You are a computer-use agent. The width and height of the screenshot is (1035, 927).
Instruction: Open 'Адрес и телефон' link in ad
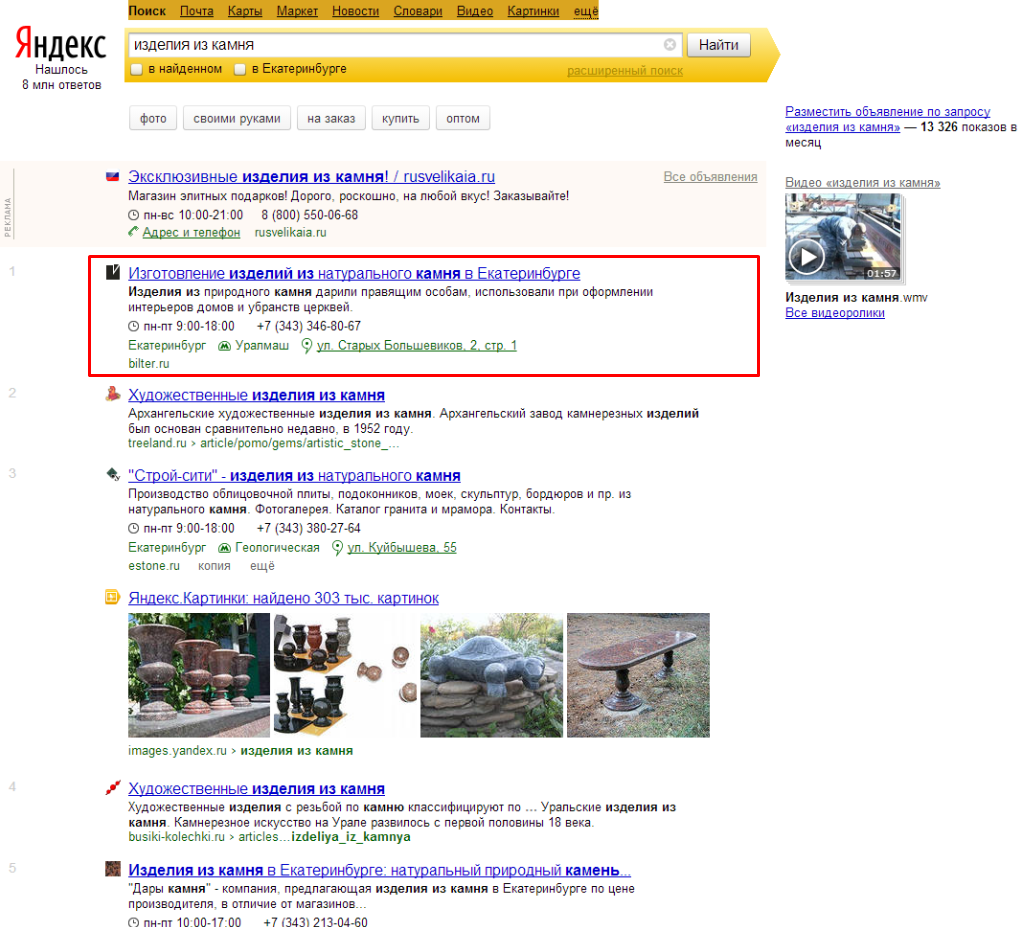point(191,232)
